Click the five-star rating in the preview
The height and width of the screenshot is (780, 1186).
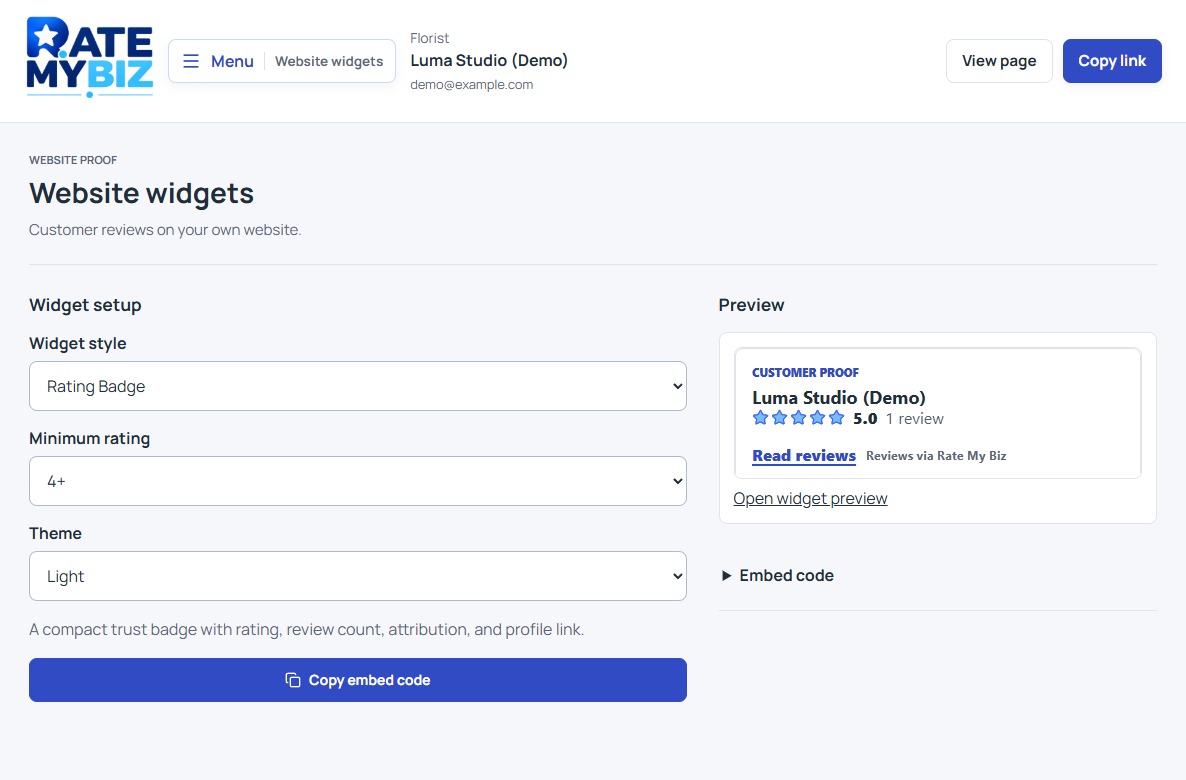tap(798, 418)
